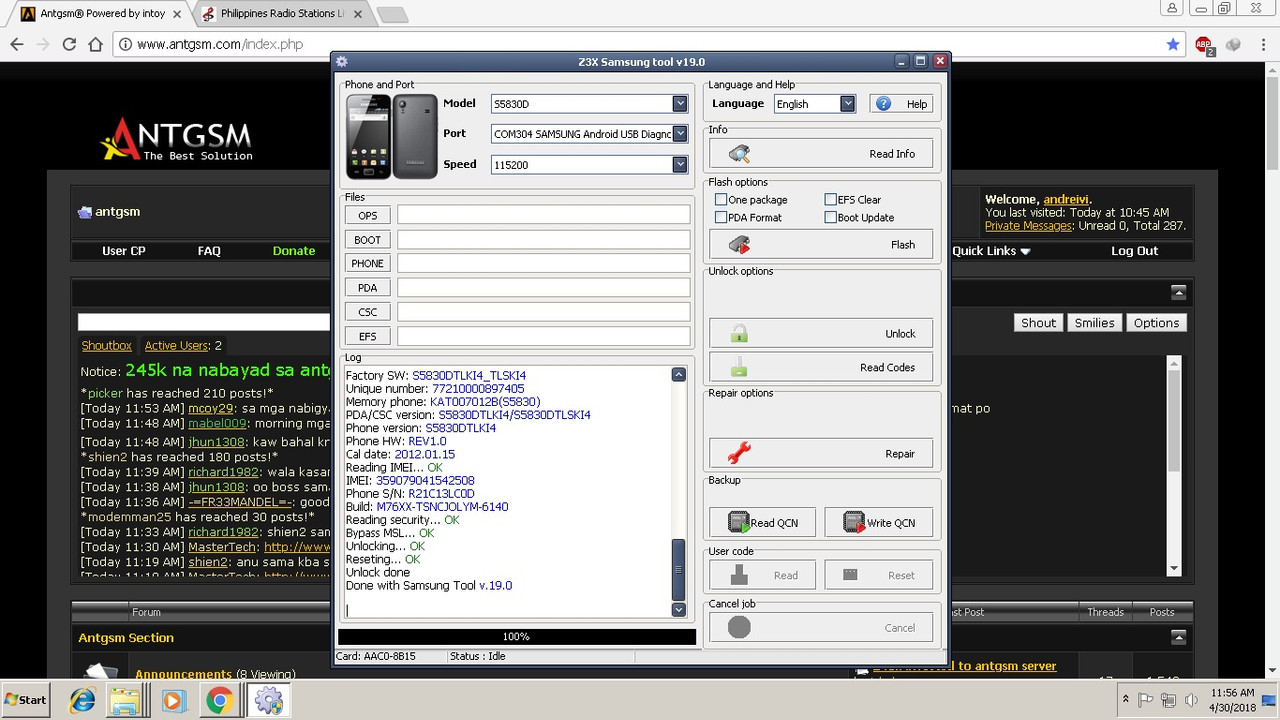1280x720 pixels.
Task: Click the Chrome address bar
Action: point(640,44)
